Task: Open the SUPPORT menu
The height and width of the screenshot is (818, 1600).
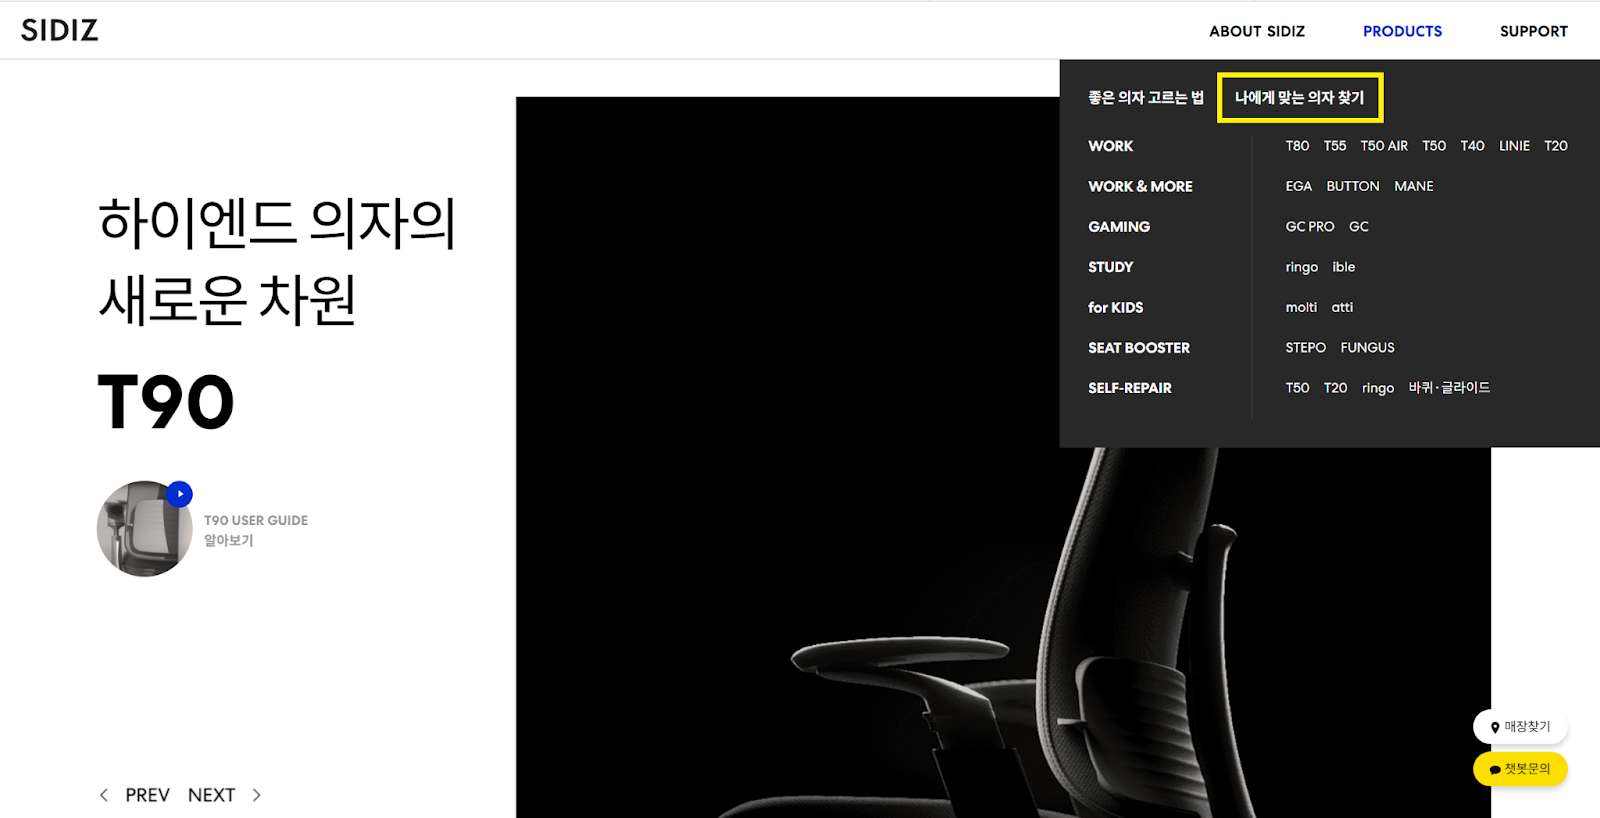Action: tap(1533, 31)
